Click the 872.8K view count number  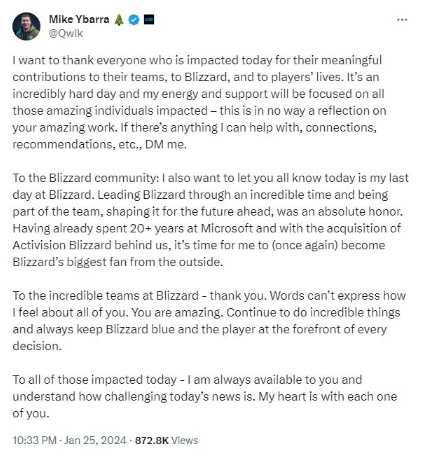point(152,440)
